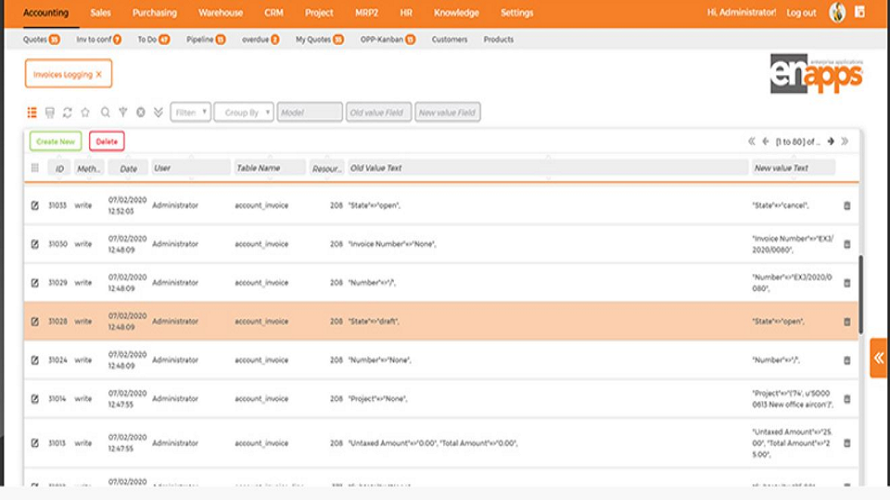890x500 pixels.
Task: Go to next page arrow
Action: (x=830, y=141)
